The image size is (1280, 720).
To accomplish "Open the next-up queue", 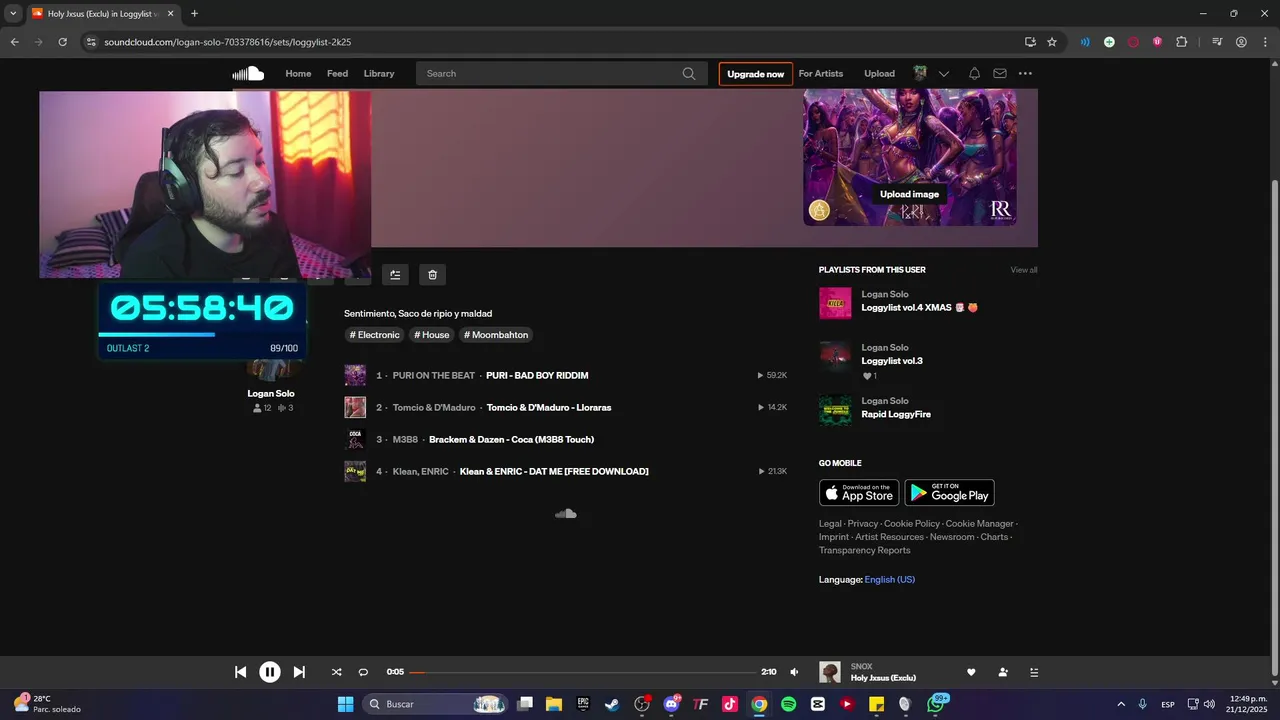I will coord(1034,672).
